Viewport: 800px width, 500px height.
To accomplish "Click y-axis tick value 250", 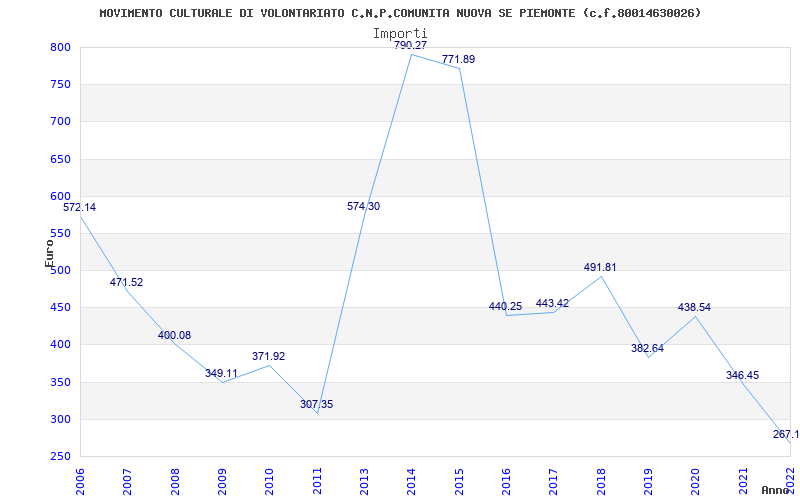I will coord(60,457).
